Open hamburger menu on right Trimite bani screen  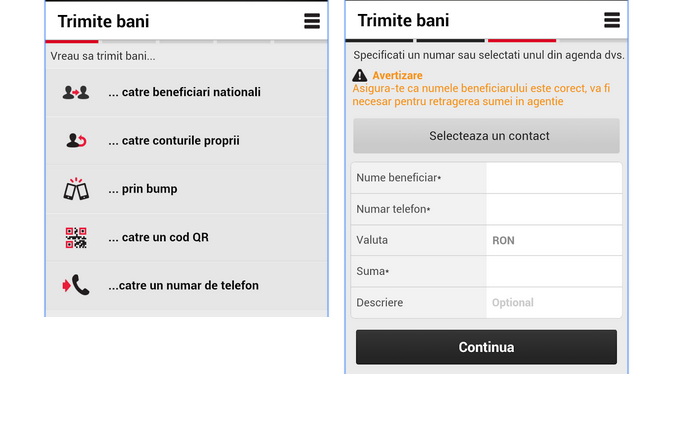pyautogui.click(x=612, y=20)
